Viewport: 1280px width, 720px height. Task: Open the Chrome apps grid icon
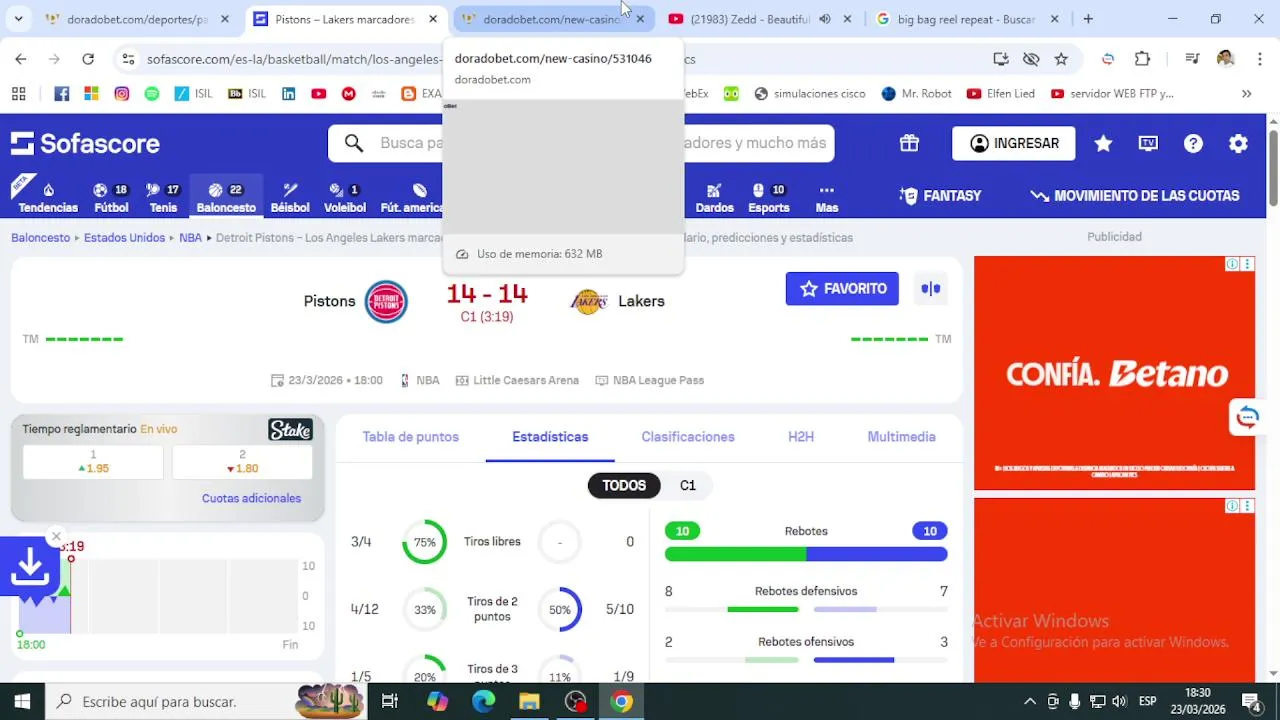[x=18, y=93]
